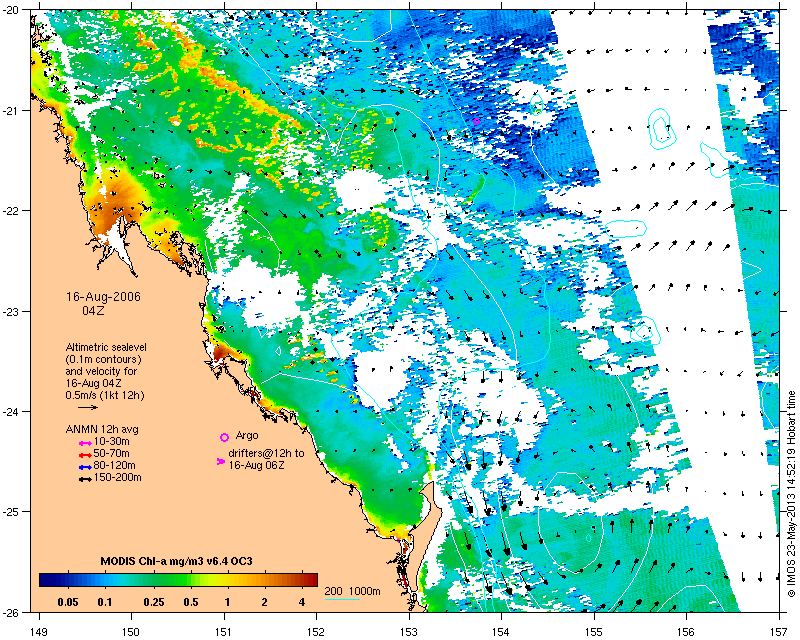Click the '153' longitude axis label

(409, 632)
